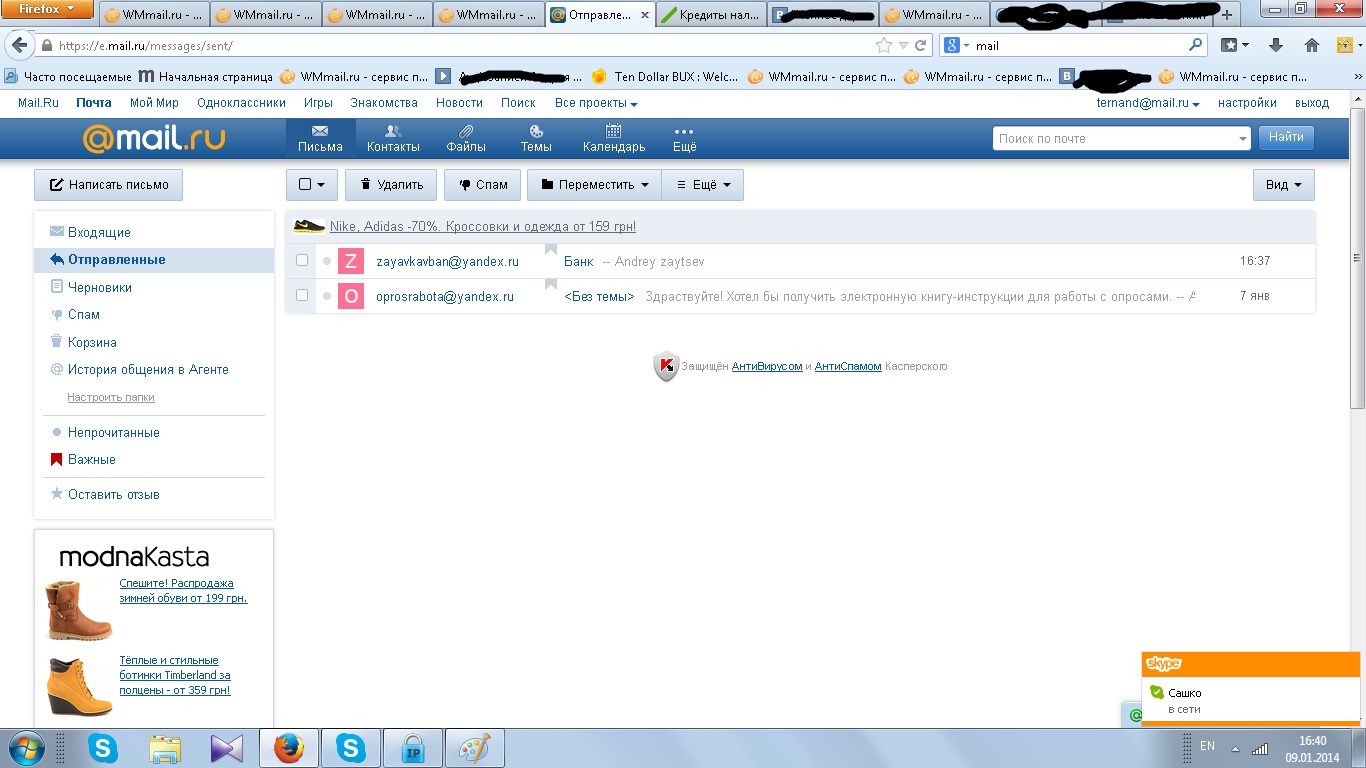The width and height of the screenshot is (1366, 768).
Task: Open new tab with plus button
Action: [1227, 15]
